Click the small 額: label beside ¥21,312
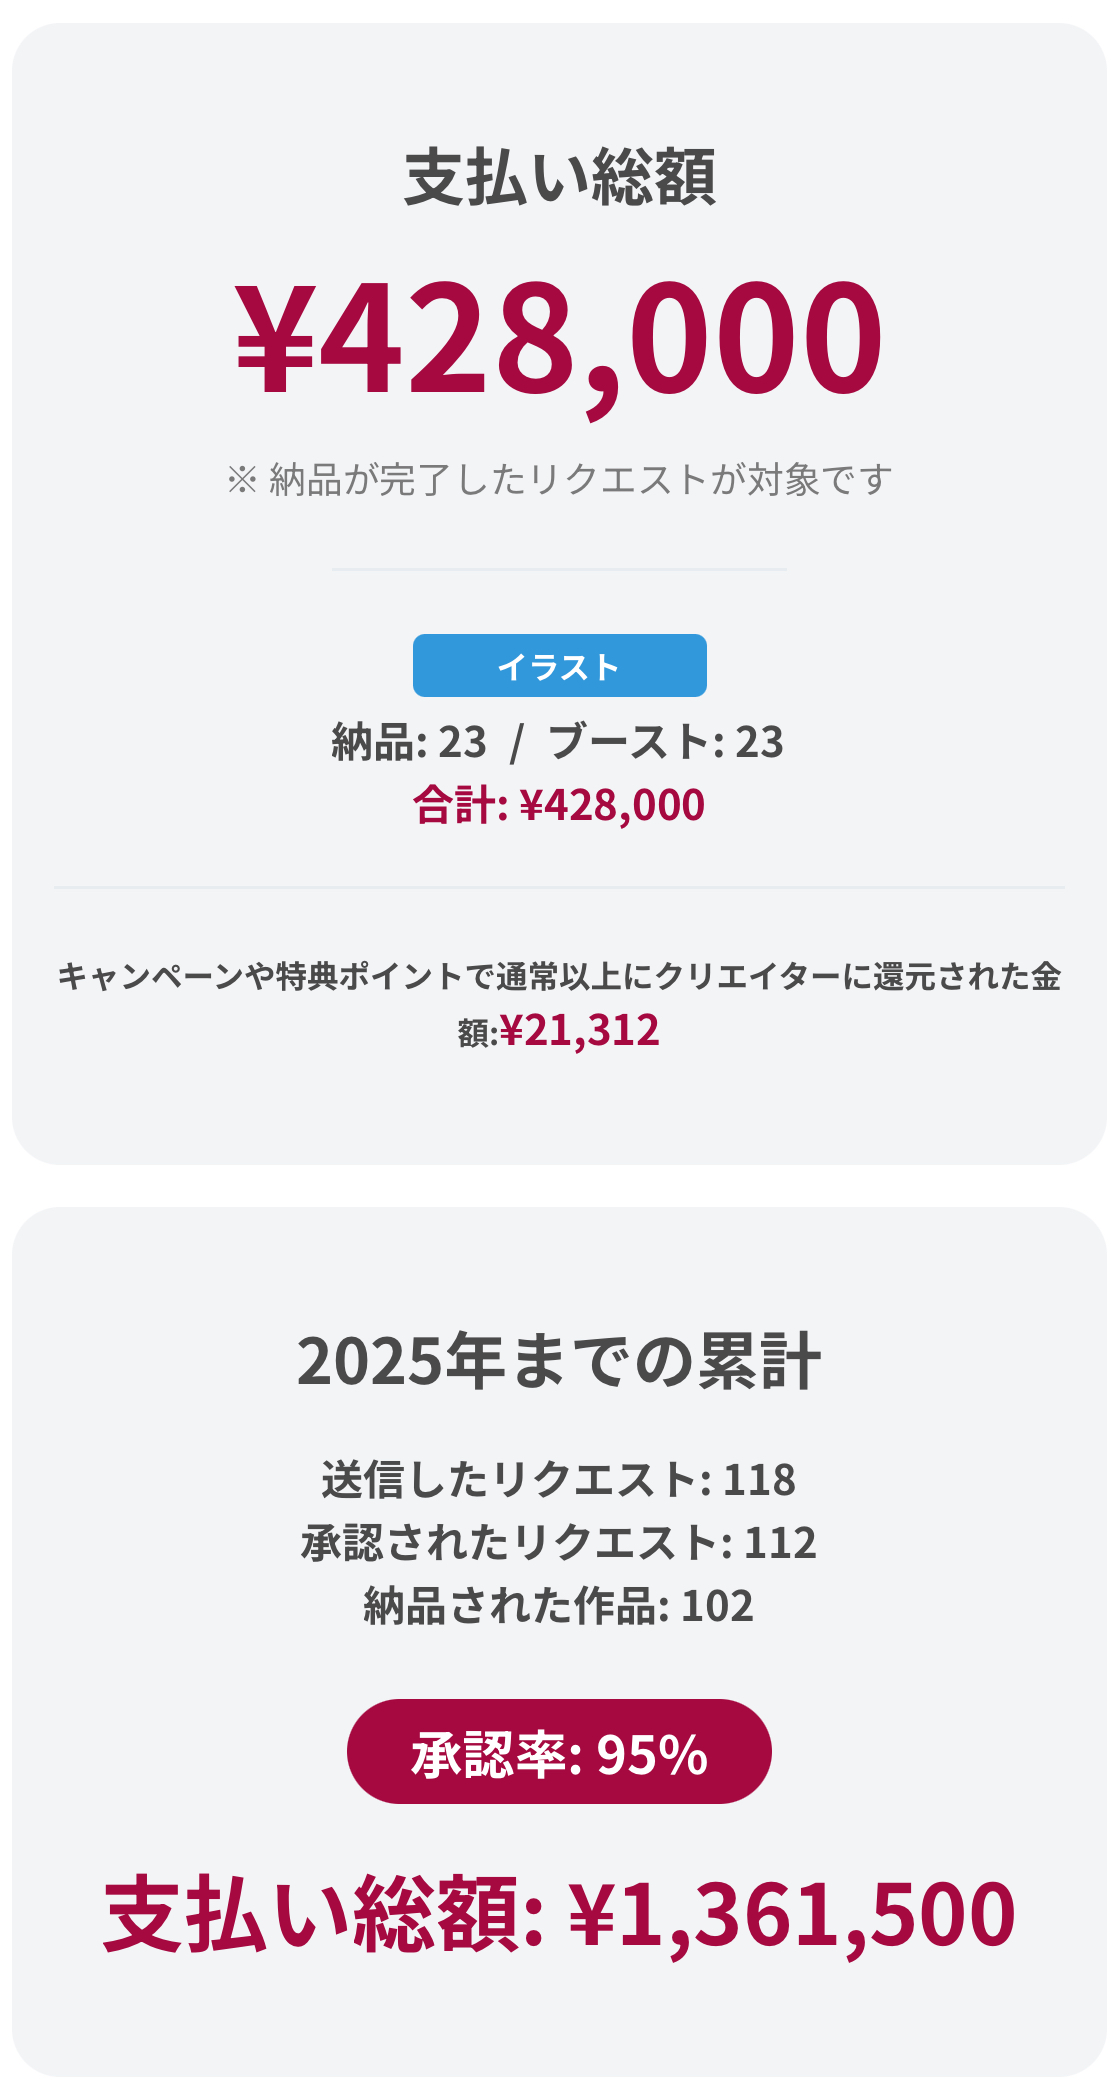1118x2094 pixels. tap(477, 1034)
